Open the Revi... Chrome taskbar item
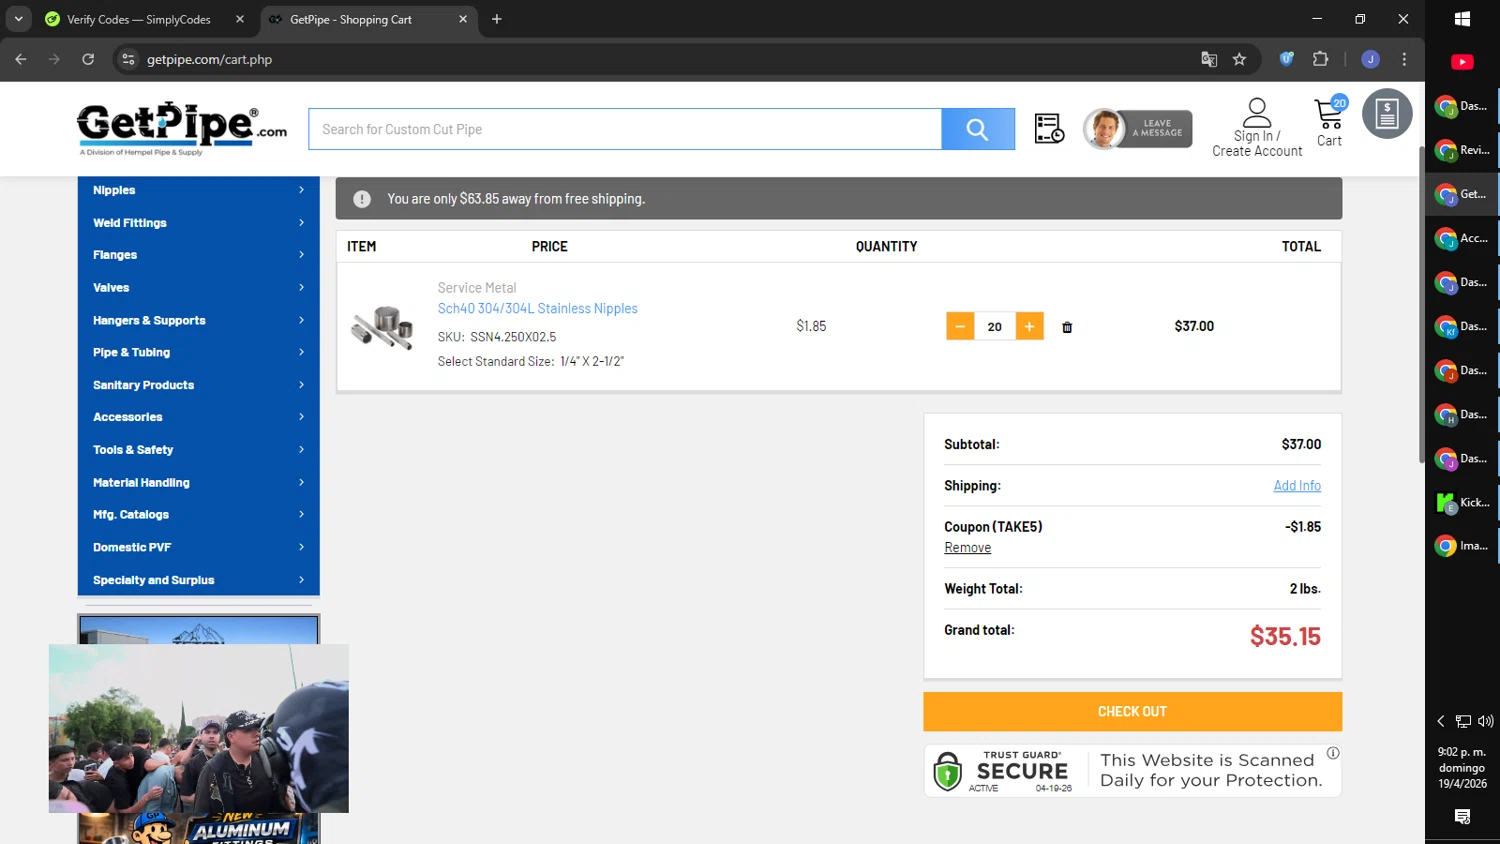Viewport: 1500px width, 844px height. tap(1462, 150)
